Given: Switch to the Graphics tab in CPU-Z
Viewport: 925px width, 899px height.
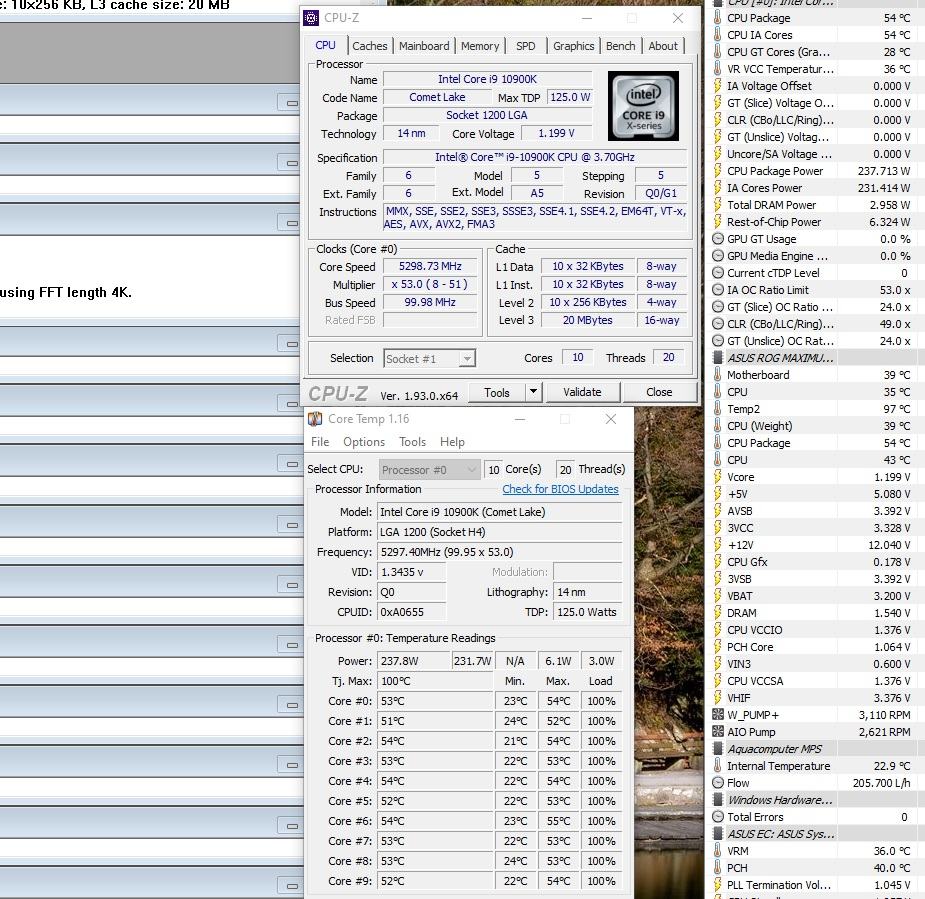Looking at the screenshot, I should coord(573,46).
